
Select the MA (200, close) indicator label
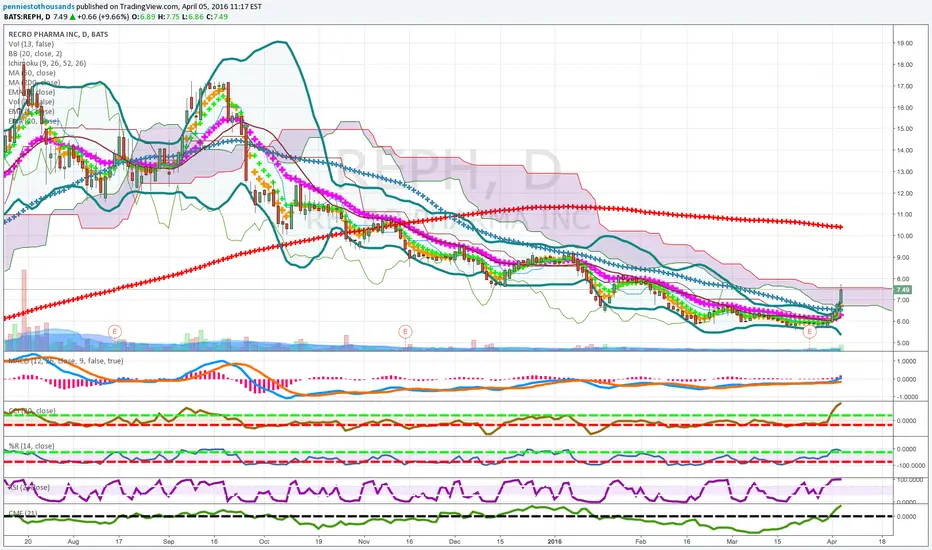click(x=34, y=83)
